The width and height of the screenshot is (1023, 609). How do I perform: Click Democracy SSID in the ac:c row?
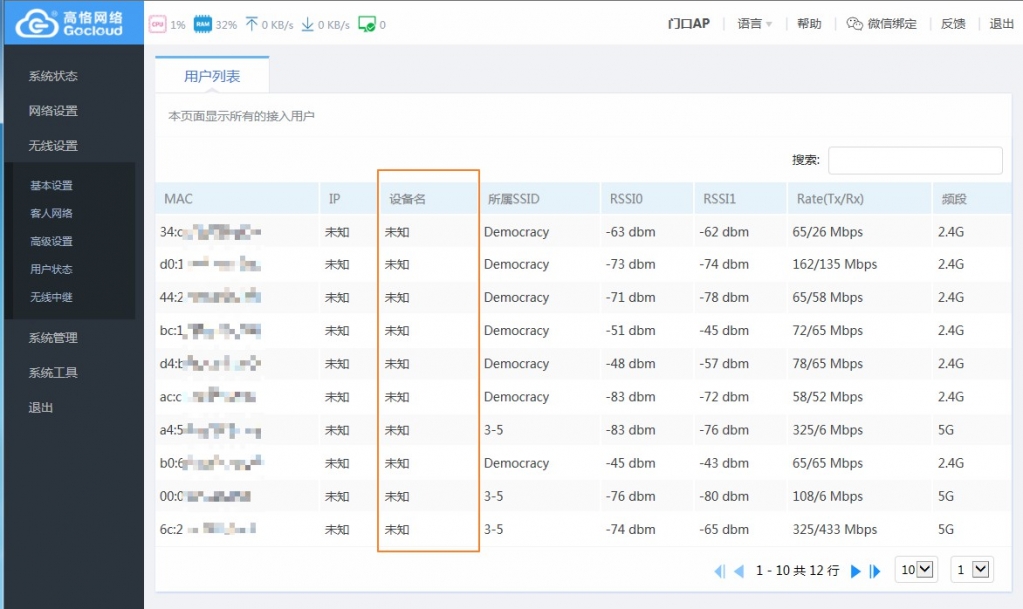tap(516, 397)
